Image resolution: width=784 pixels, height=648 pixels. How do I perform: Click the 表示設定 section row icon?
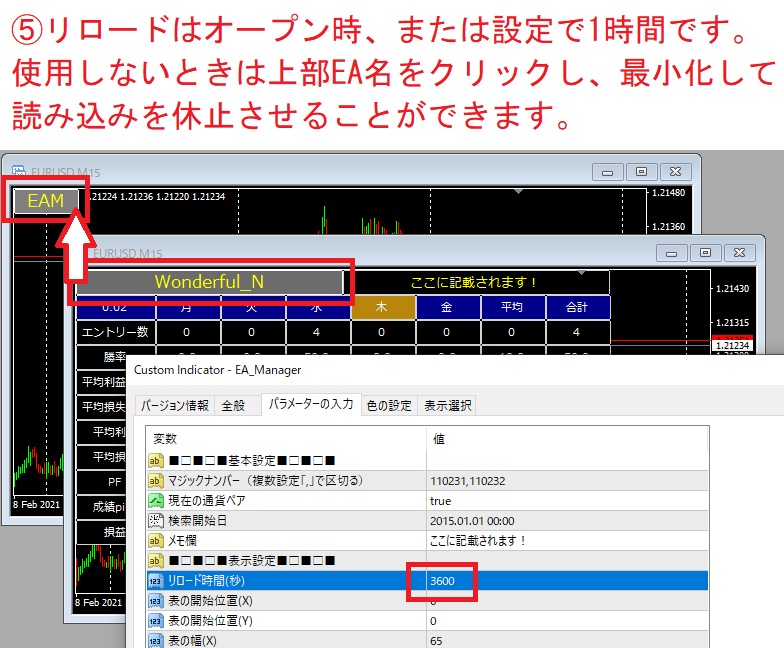click(x=156, y=560)
